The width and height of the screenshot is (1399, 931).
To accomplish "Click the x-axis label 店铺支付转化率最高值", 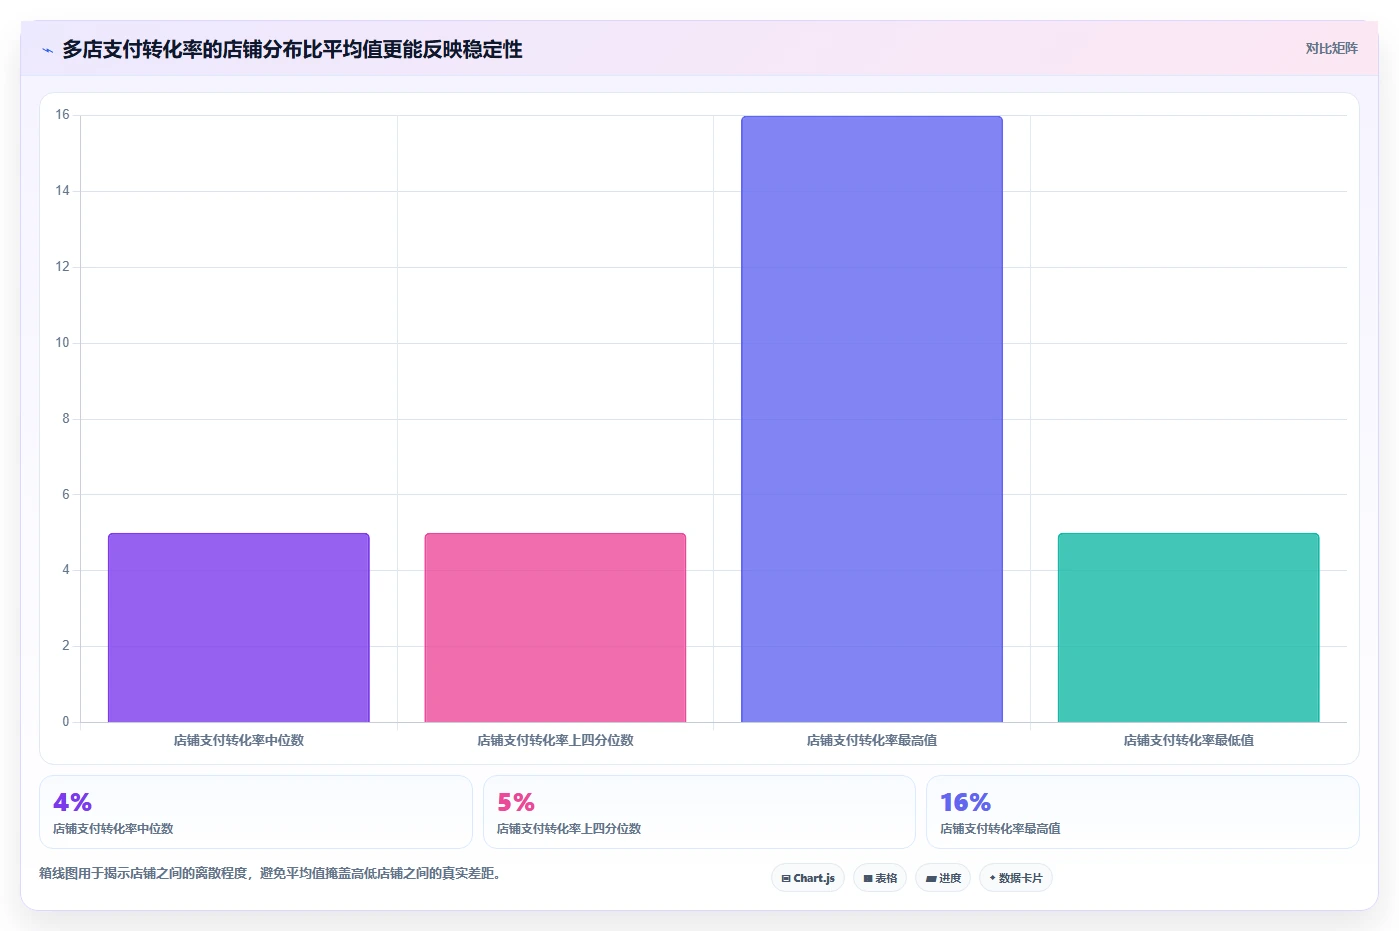I will [872, 741].
